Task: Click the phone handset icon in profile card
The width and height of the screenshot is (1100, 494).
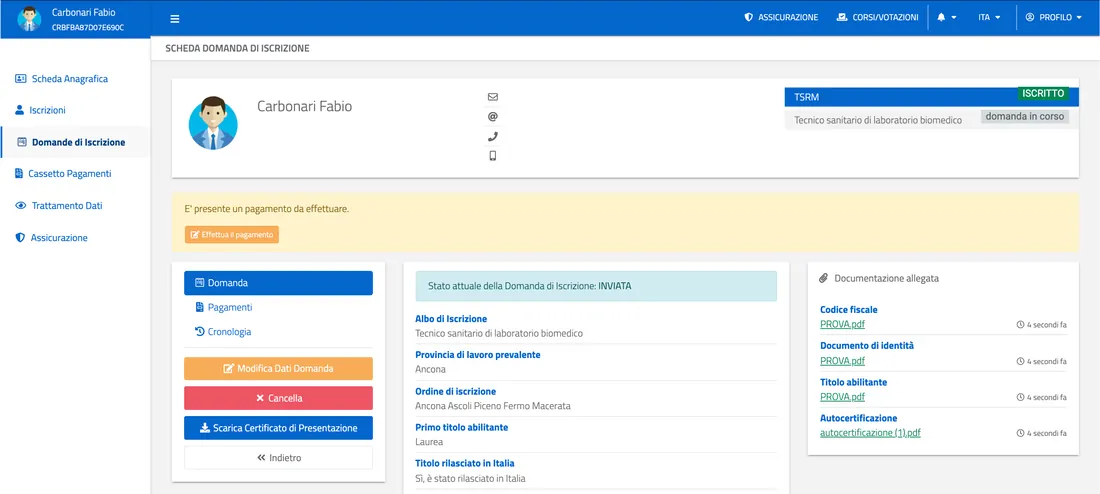Action: (492, 136)
